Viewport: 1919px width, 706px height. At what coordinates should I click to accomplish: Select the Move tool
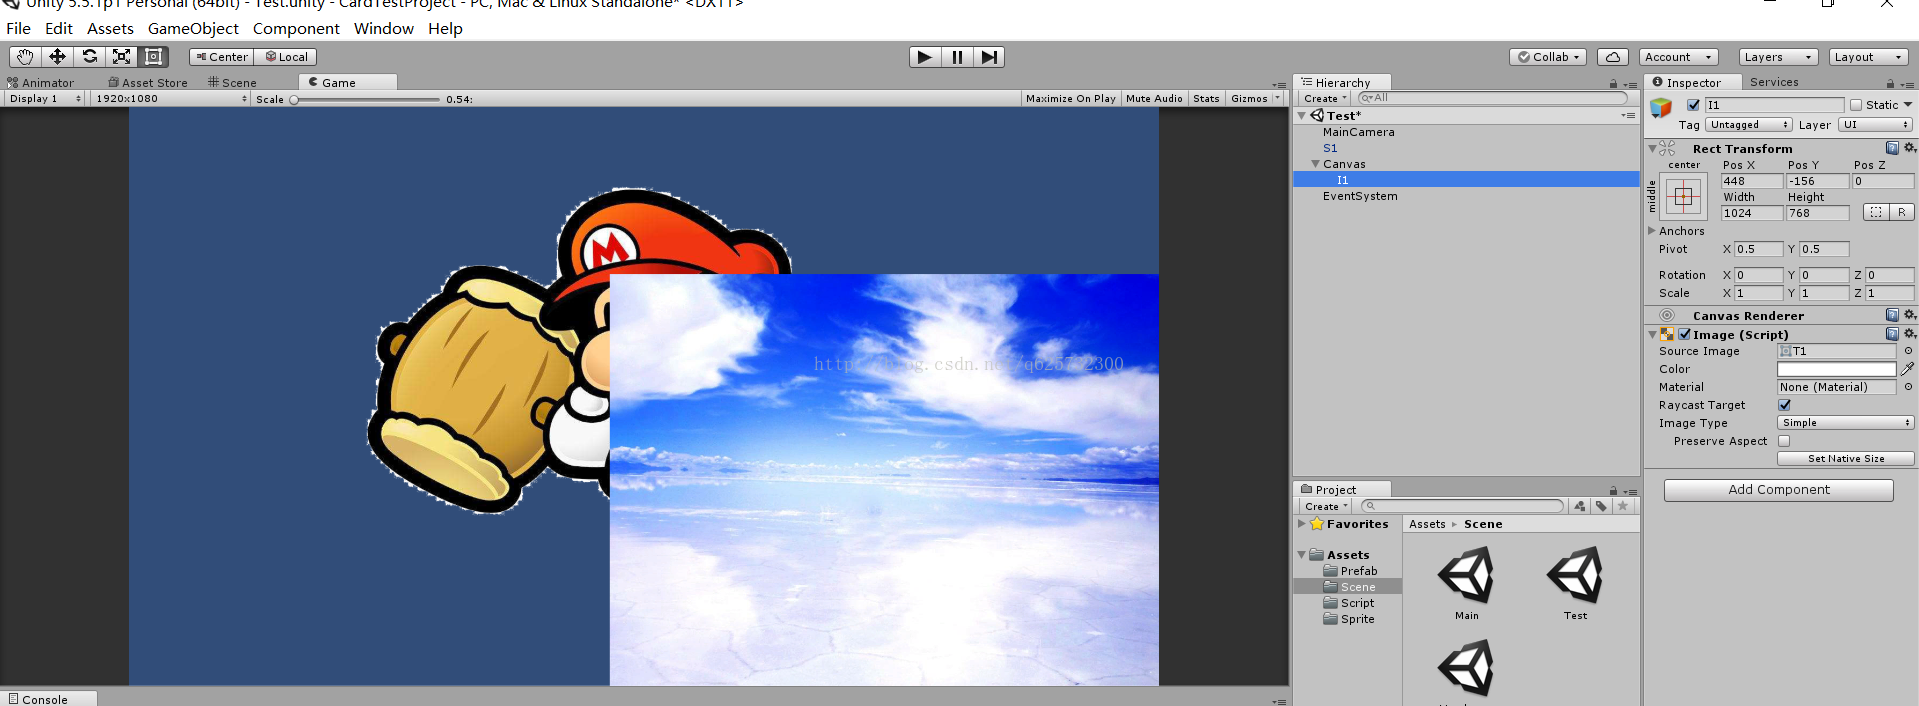[x=57, y=57]
